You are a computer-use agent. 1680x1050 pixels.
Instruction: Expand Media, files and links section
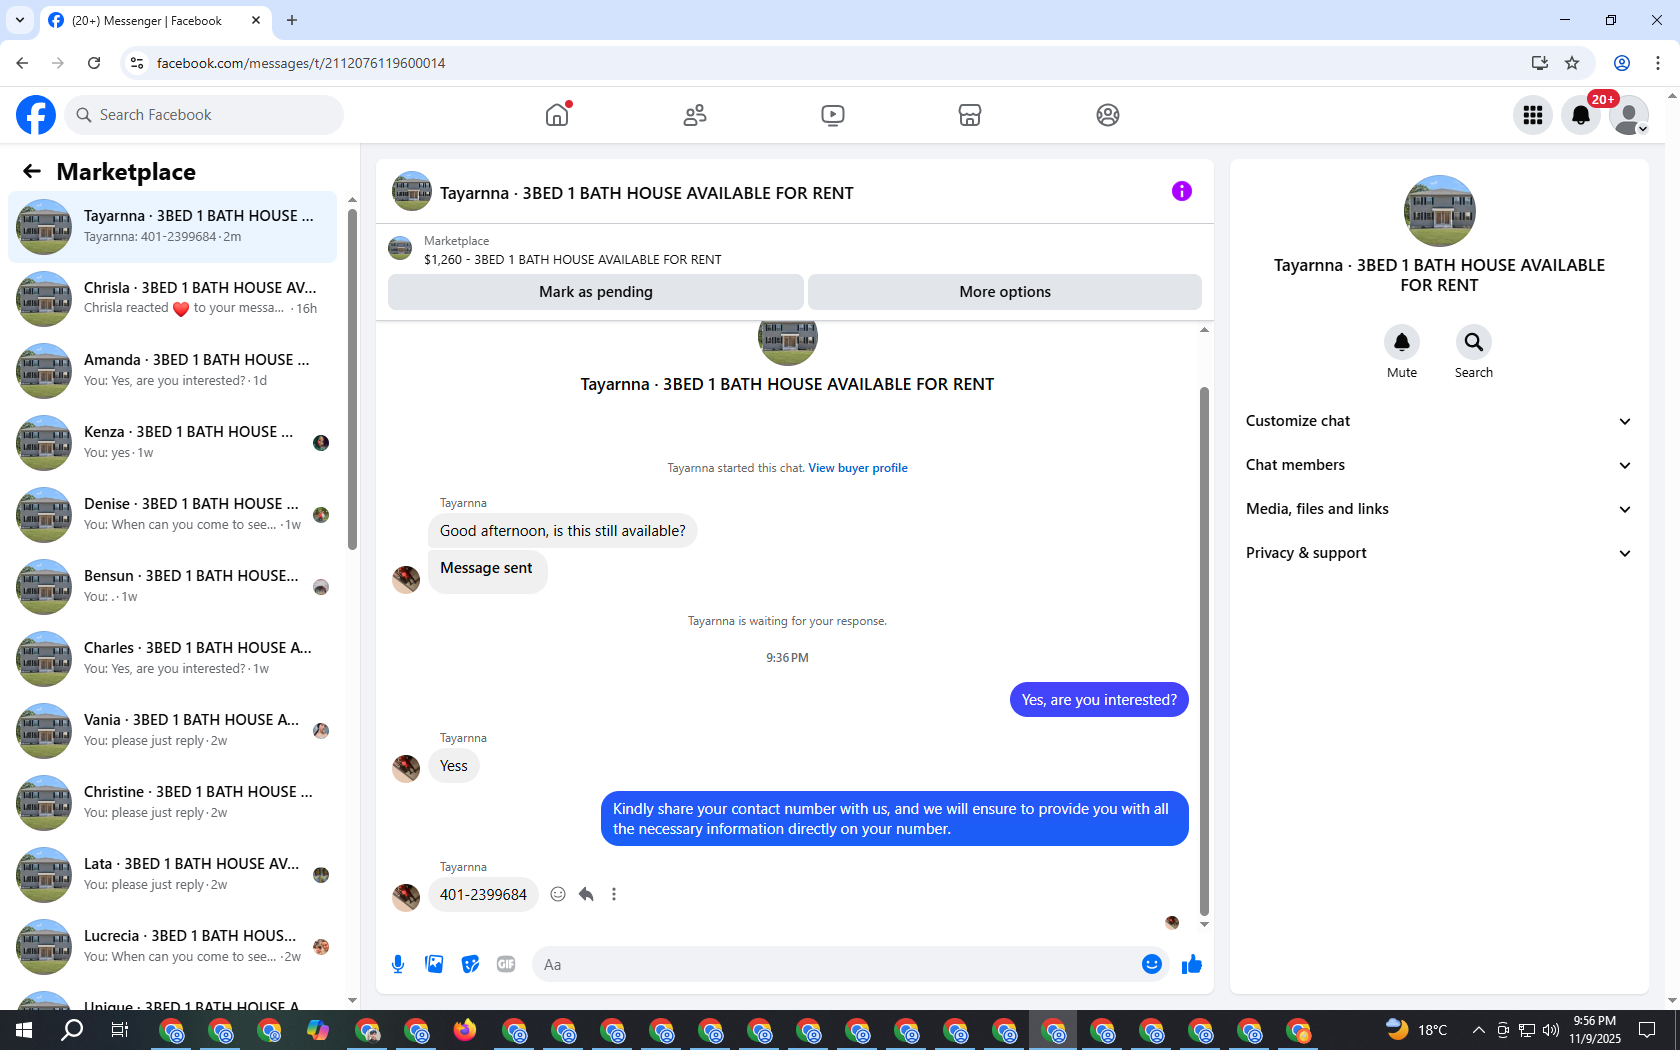tap(1439, 509)
